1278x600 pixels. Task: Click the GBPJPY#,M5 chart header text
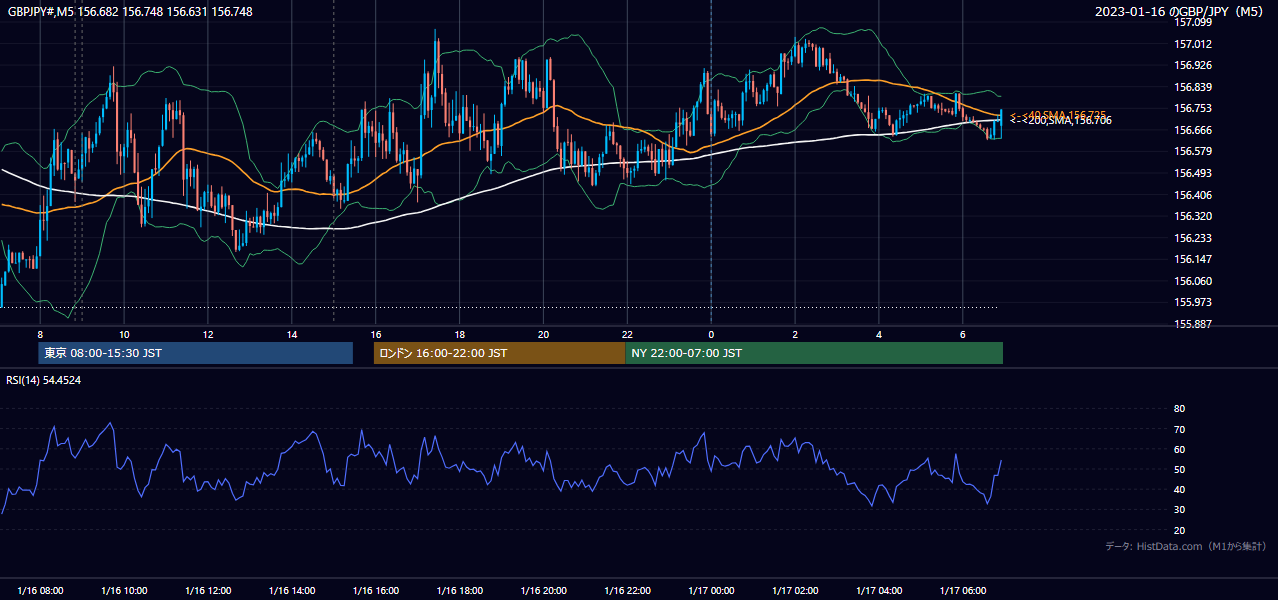(x=130, y=12)
